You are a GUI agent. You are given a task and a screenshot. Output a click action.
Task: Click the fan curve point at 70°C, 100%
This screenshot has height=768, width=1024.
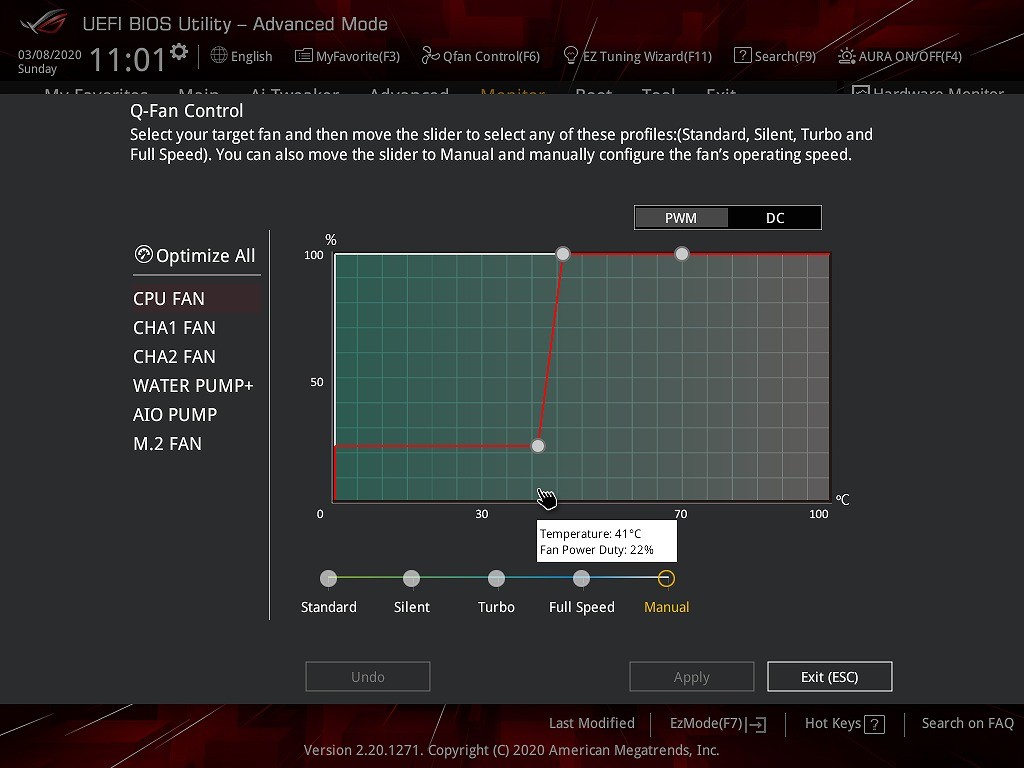(x=681, y=253)
